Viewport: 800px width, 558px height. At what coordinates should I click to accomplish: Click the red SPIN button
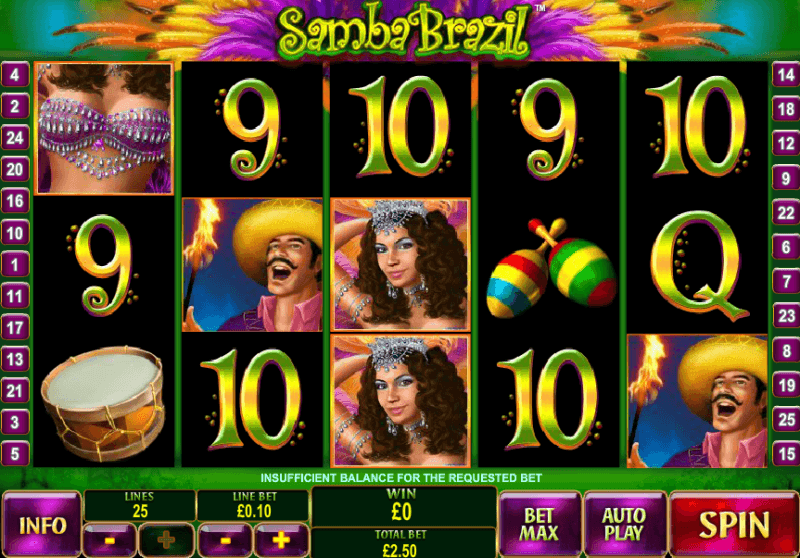click(734, 524)
